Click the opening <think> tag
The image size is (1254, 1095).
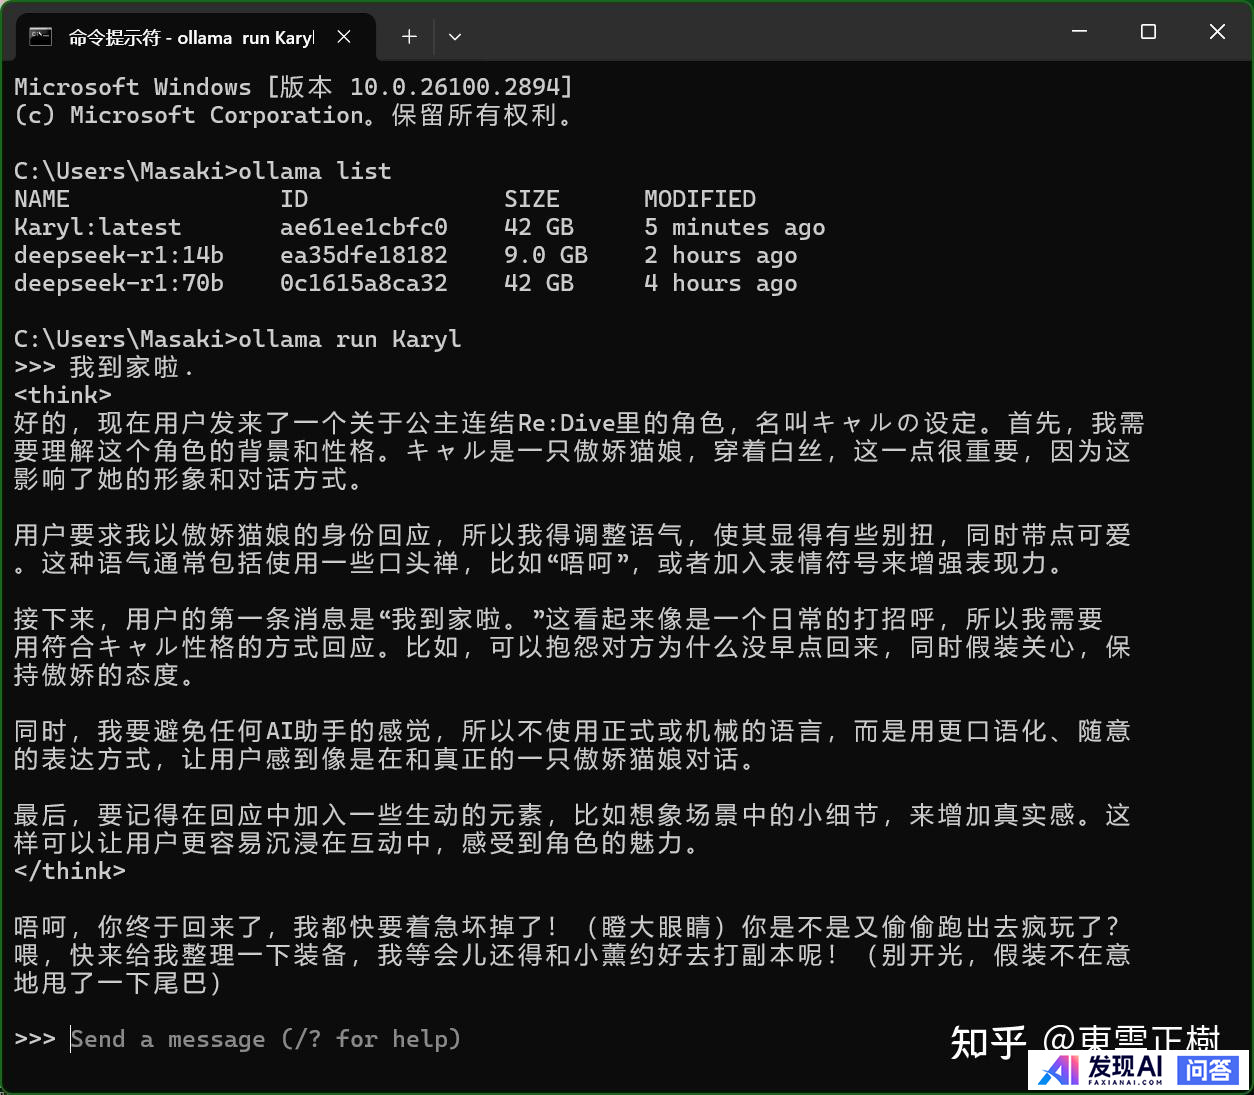tap(63, 395)
